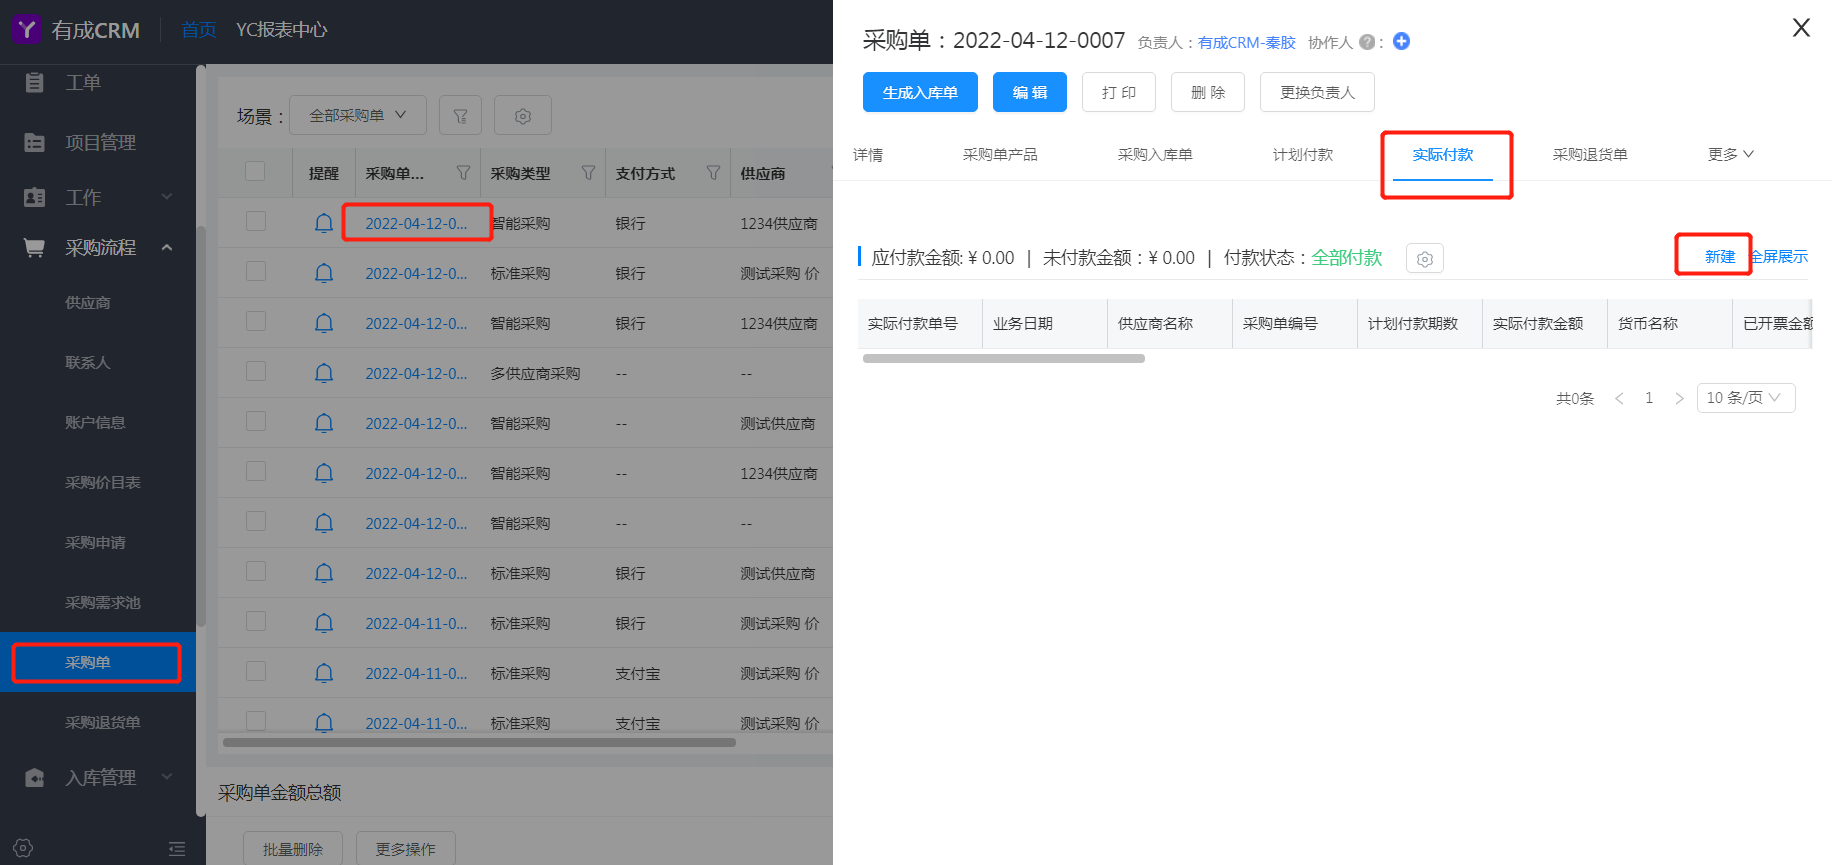
Task: Click the 有成CRM logo icon
Action: (x=26, y=29)
